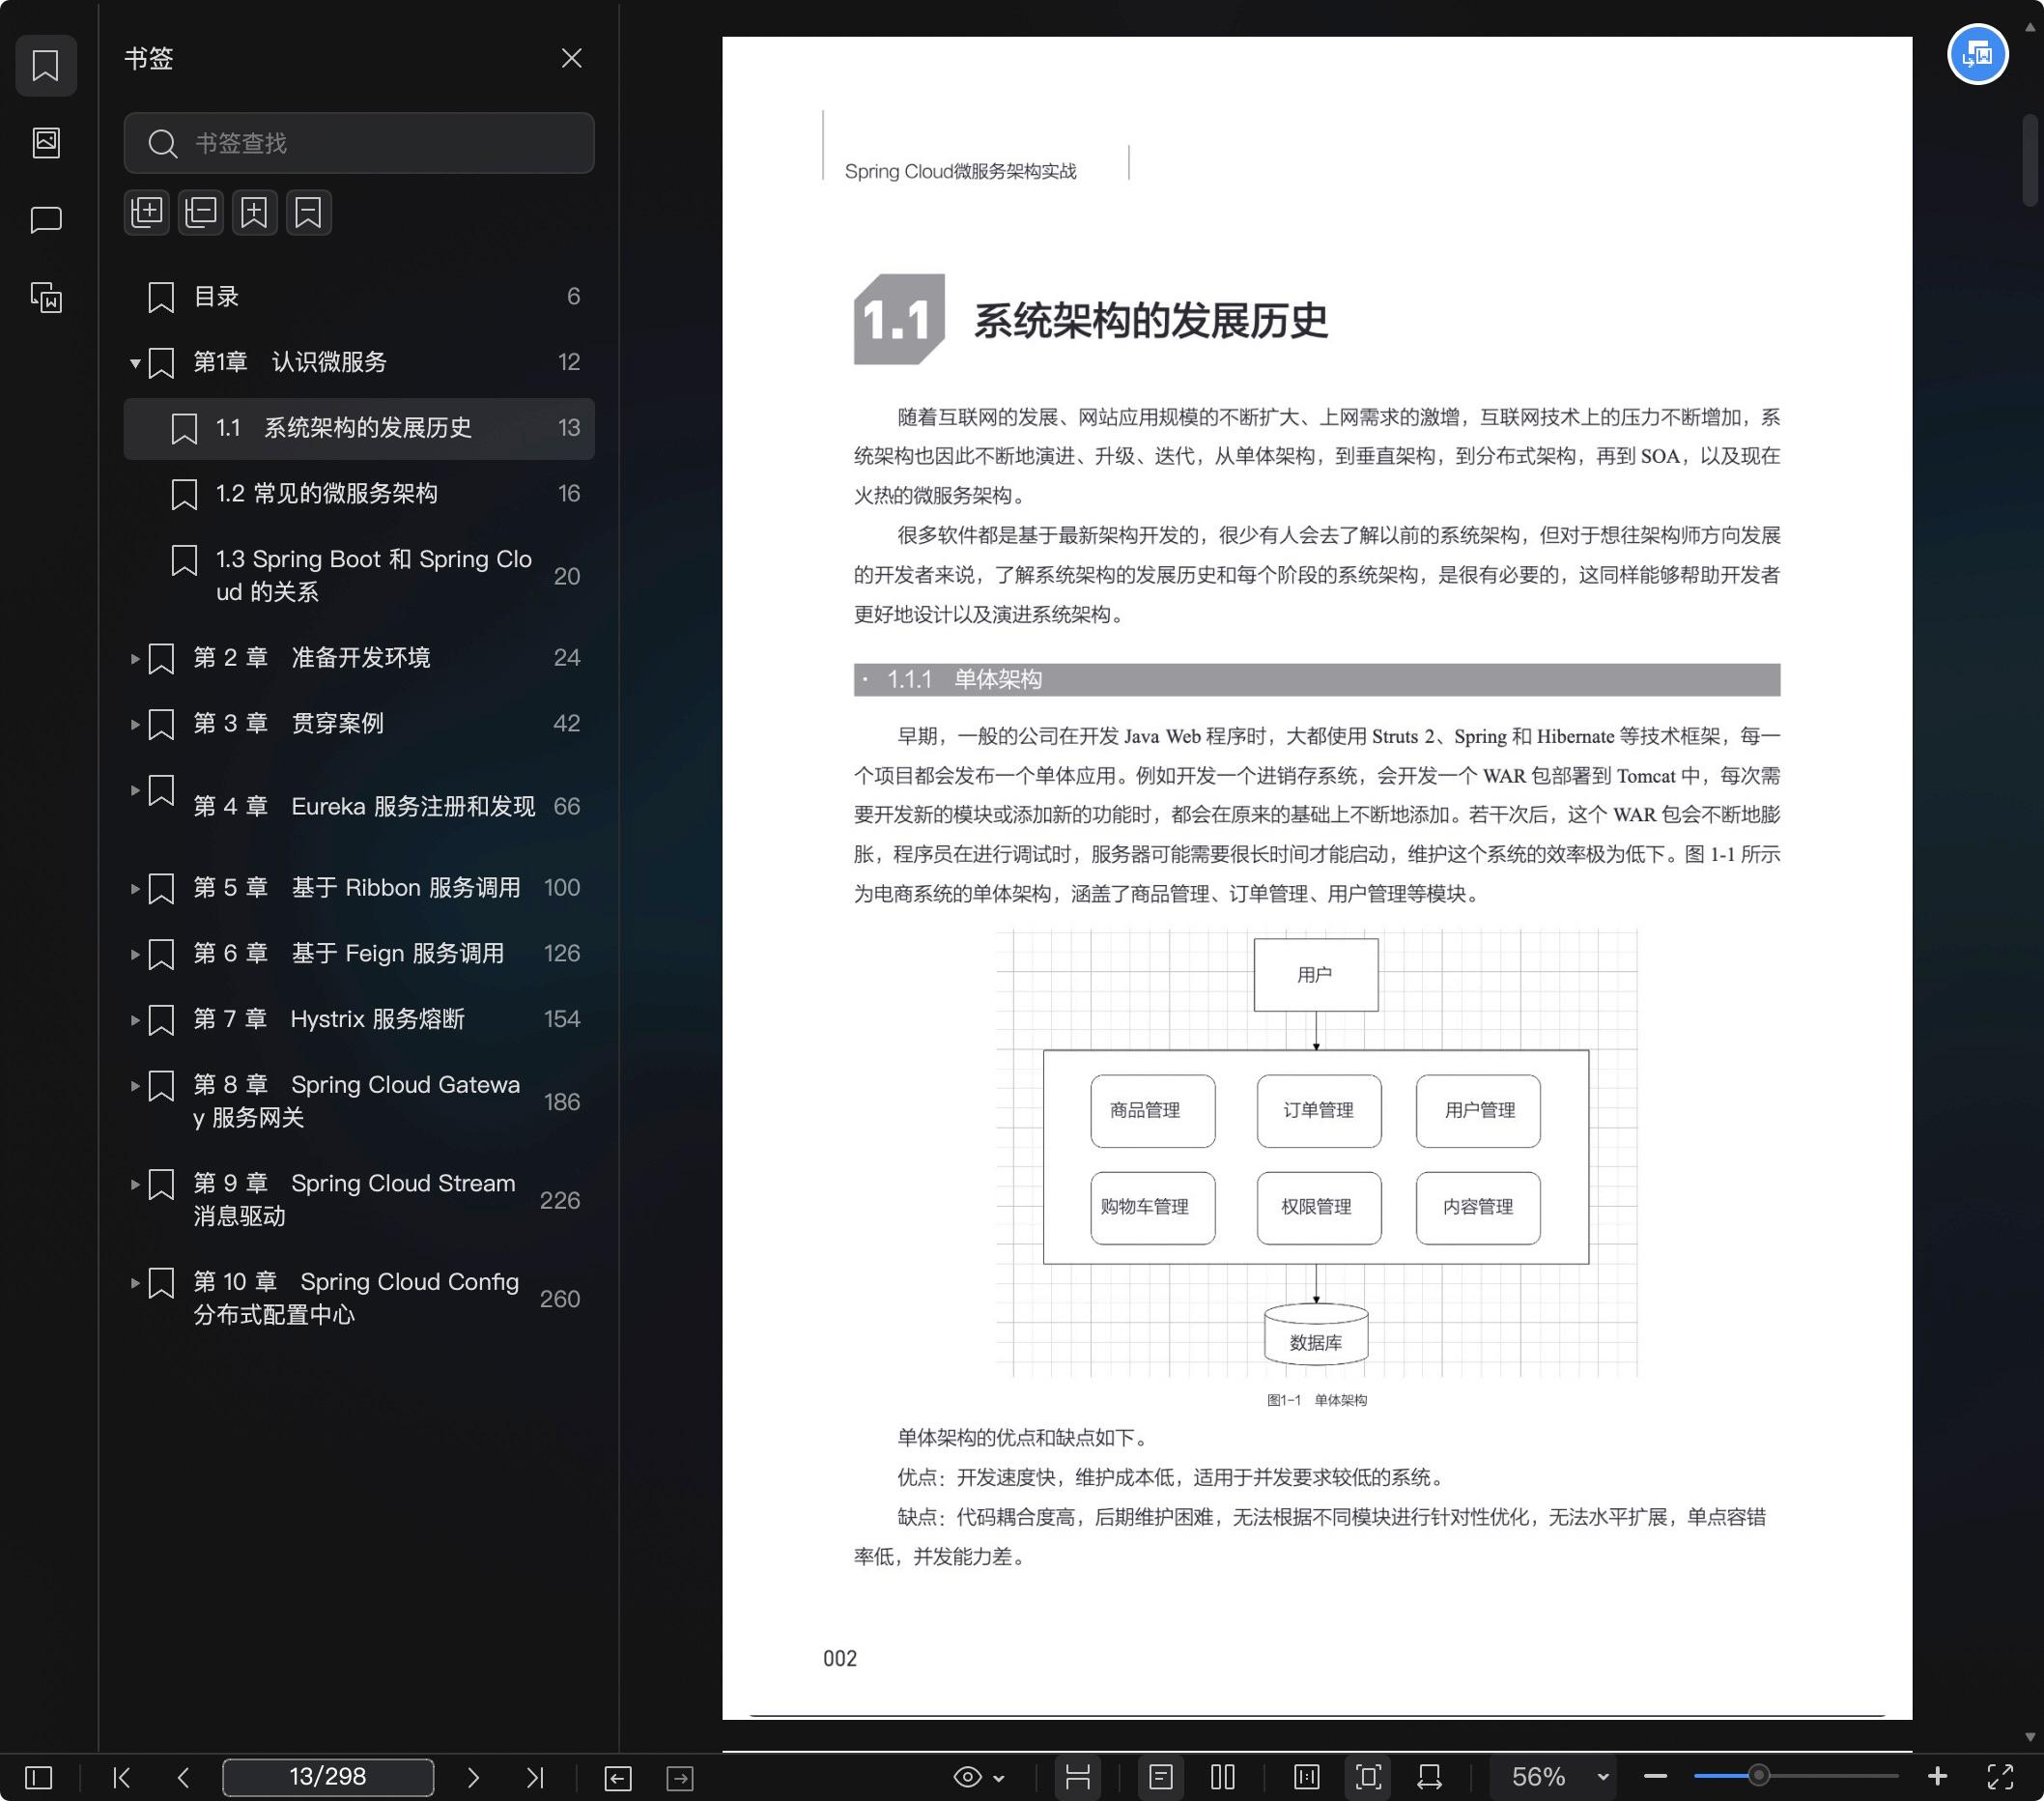Image resolution: width=2044 pixels, height=1801 pixels.
Task: Adjust the zoom slider handle
Action: click(x=1759, y=1776)
